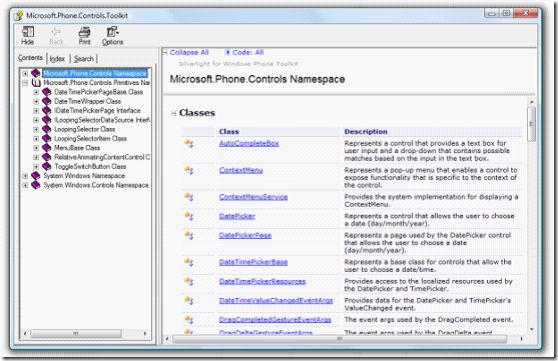Click the down arrow of the content scrollbar
558x361 pixels.
tap(531, 329)
